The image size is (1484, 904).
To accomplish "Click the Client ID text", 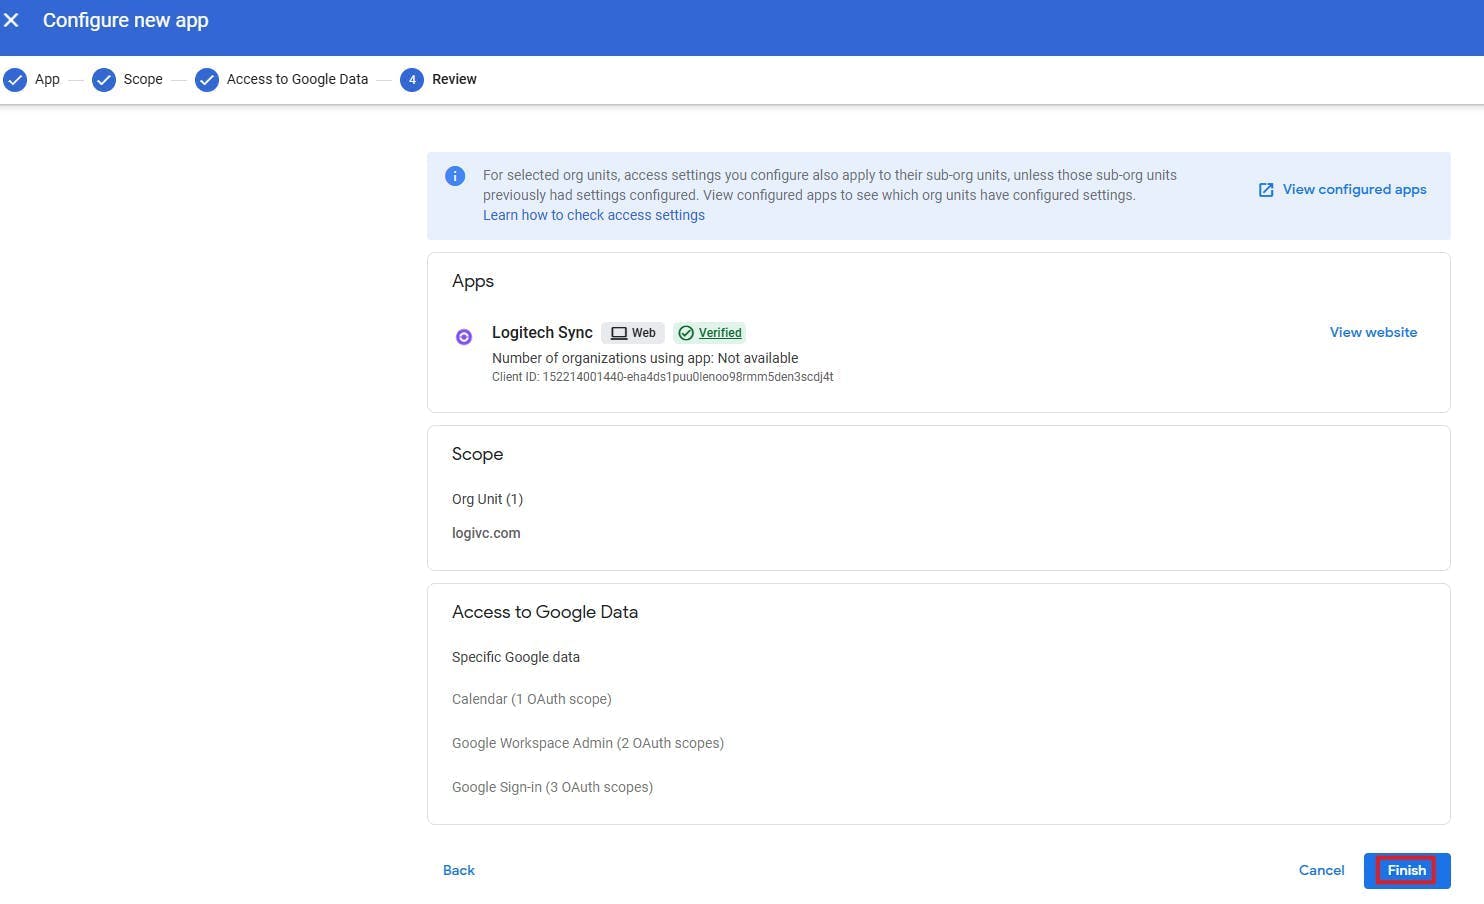I will (662, 377).
